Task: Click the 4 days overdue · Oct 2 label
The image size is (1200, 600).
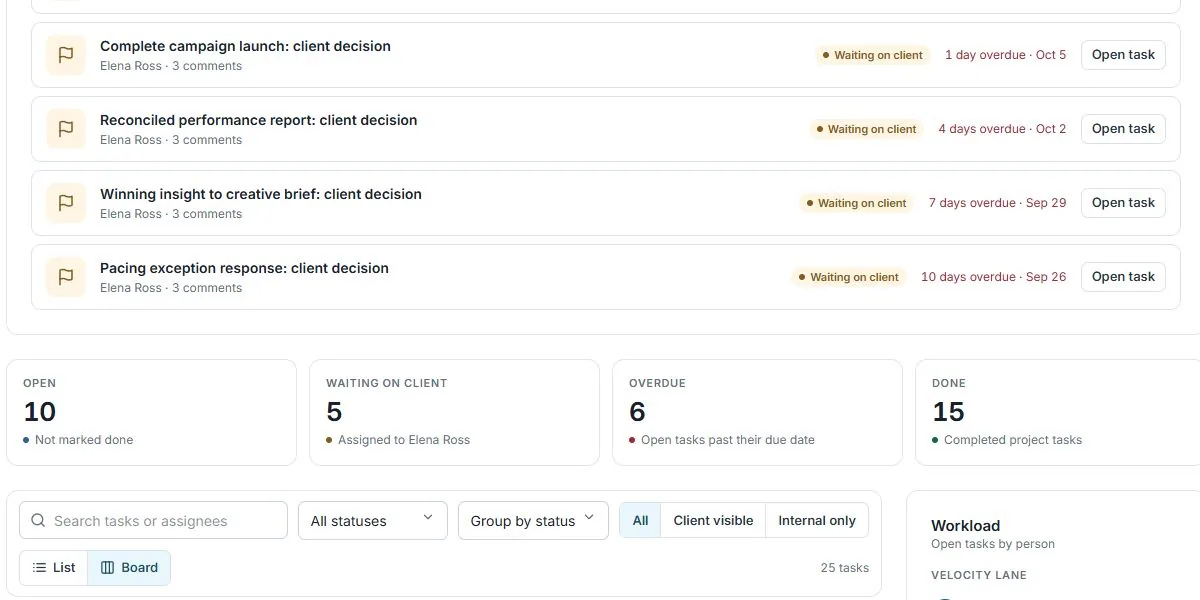Action: point(1002,129)
